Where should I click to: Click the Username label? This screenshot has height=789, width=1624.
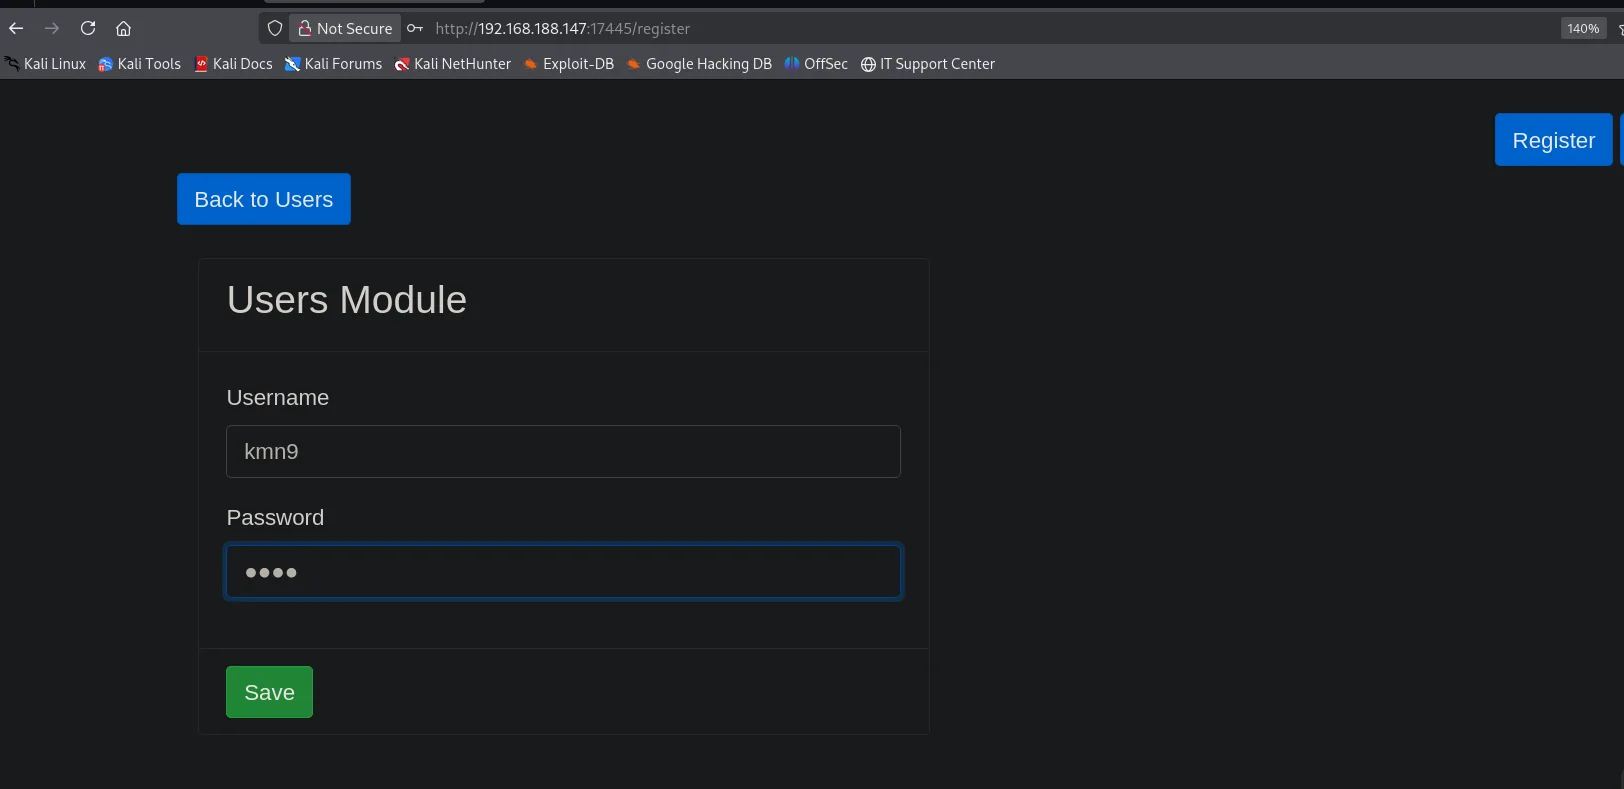(x=278, y=398)
